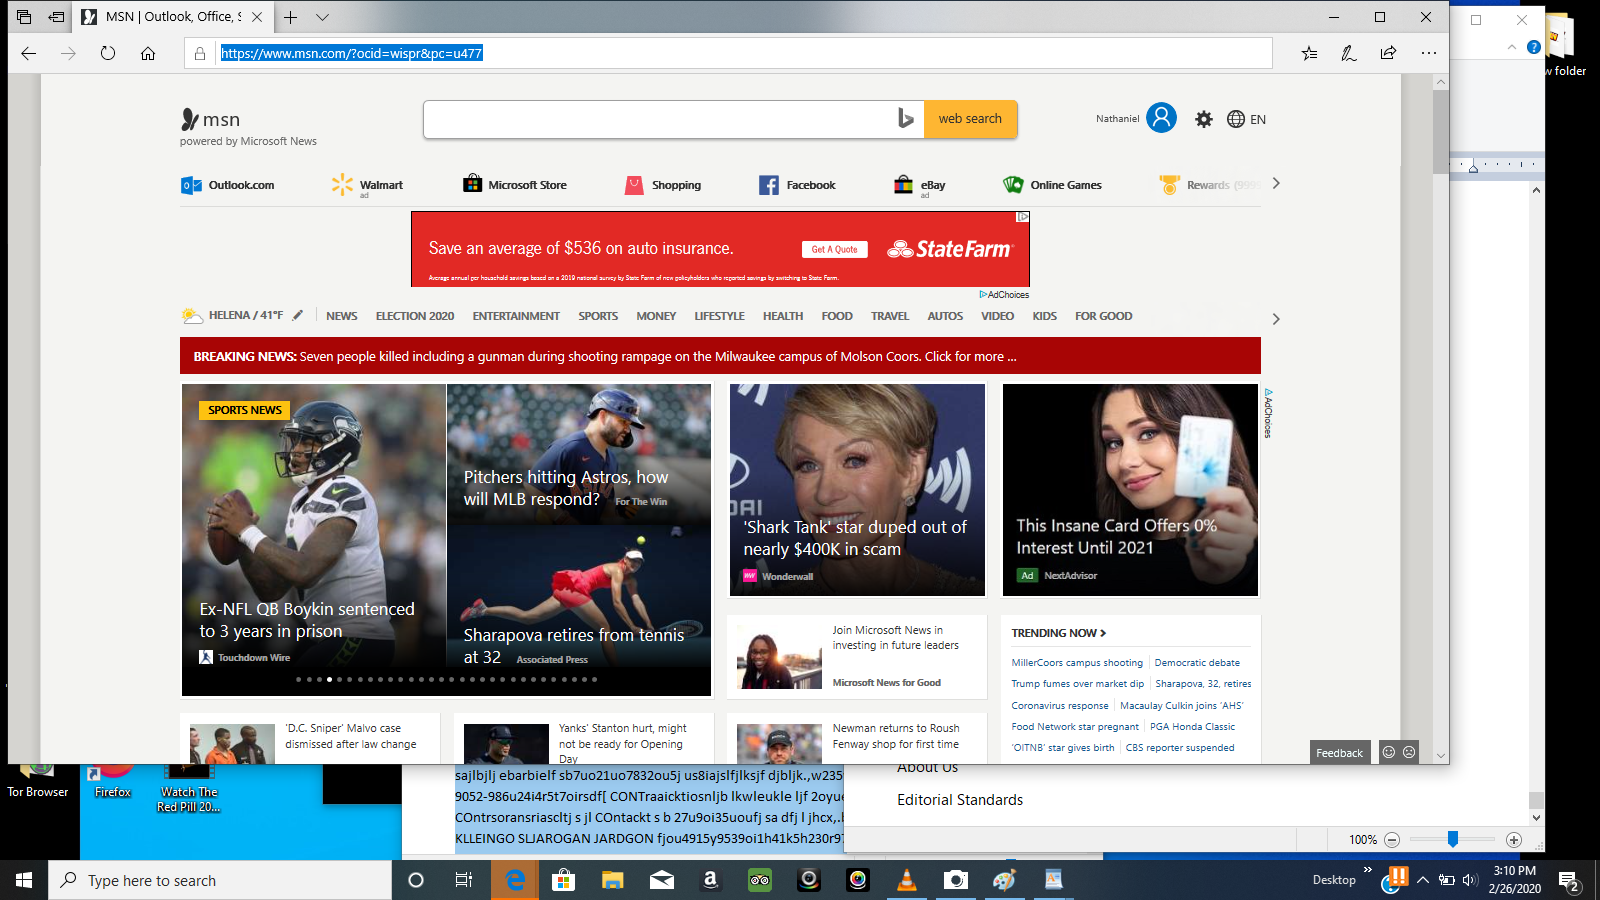Share this page from Edge toolbar
The width and height of the screenshot is (1600, 900).
coord(1388,54)
